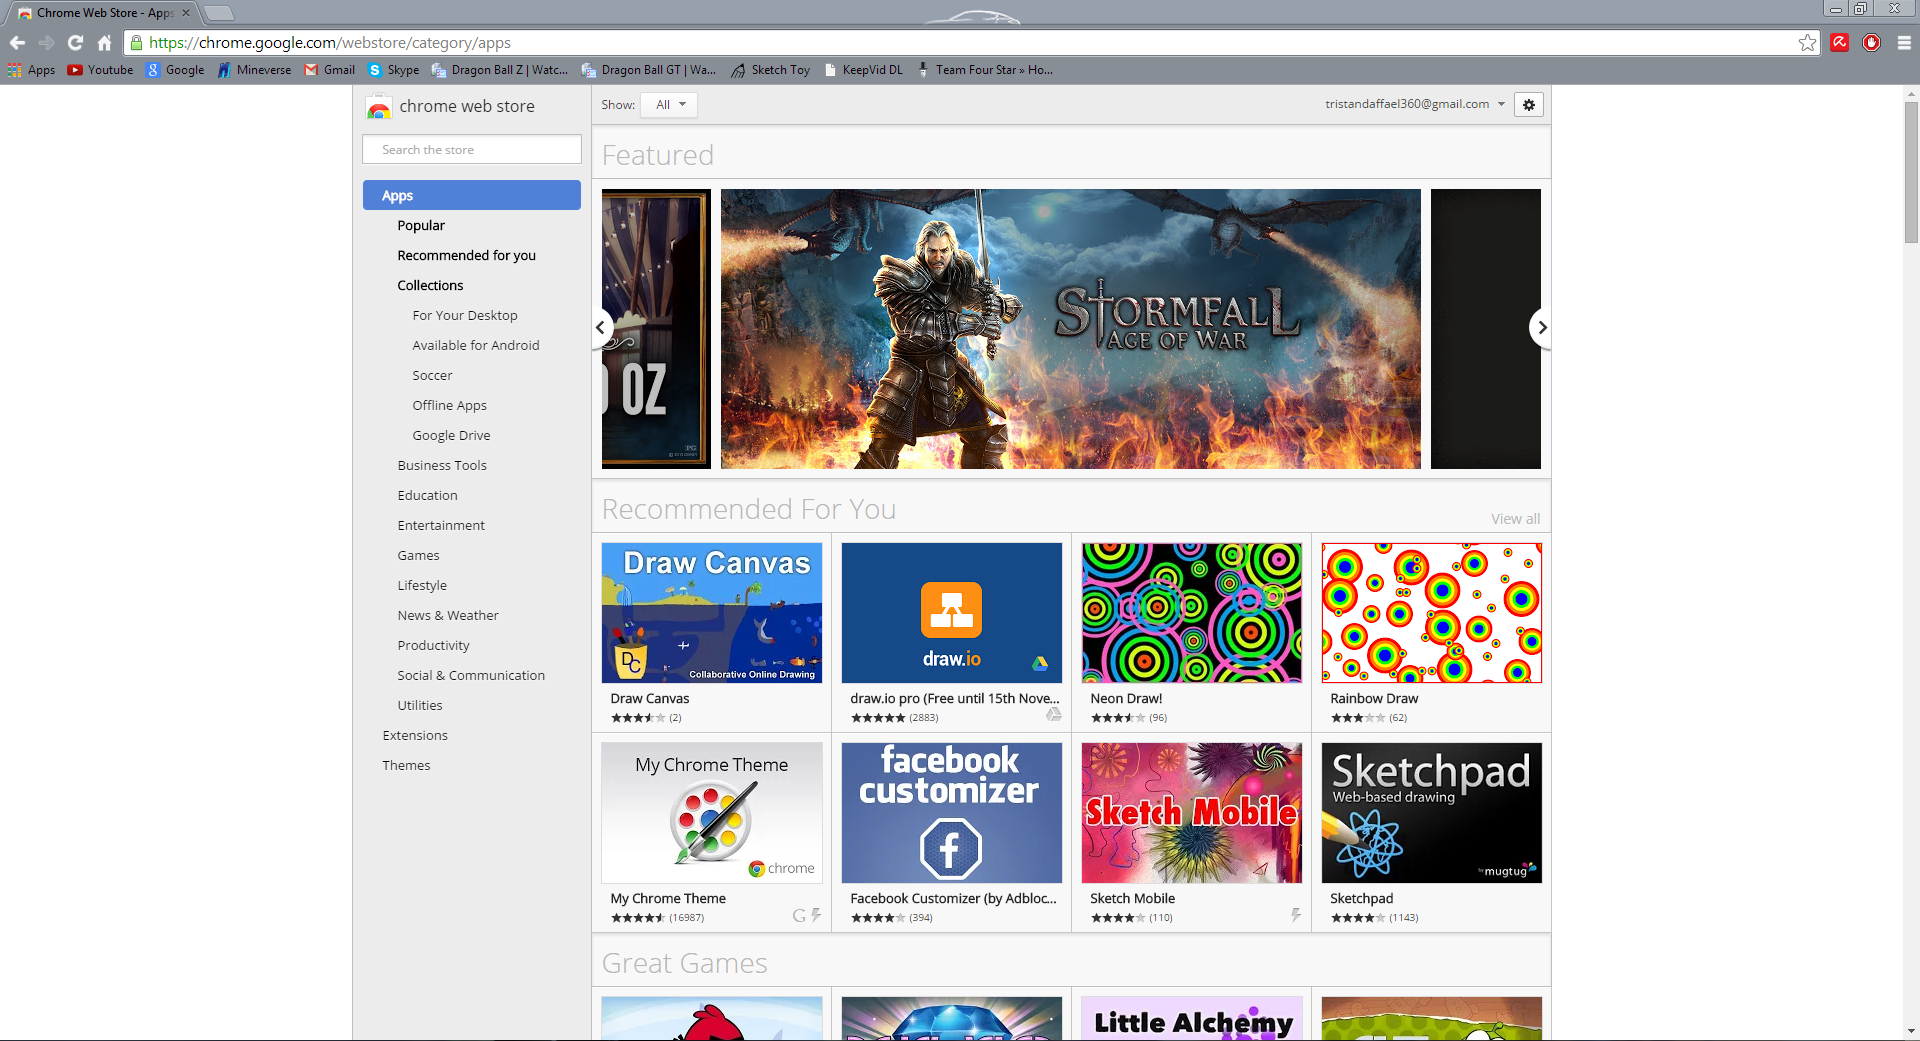Select Popular in the sidebar
The image size is (1920, 1041).
(421, 225)
